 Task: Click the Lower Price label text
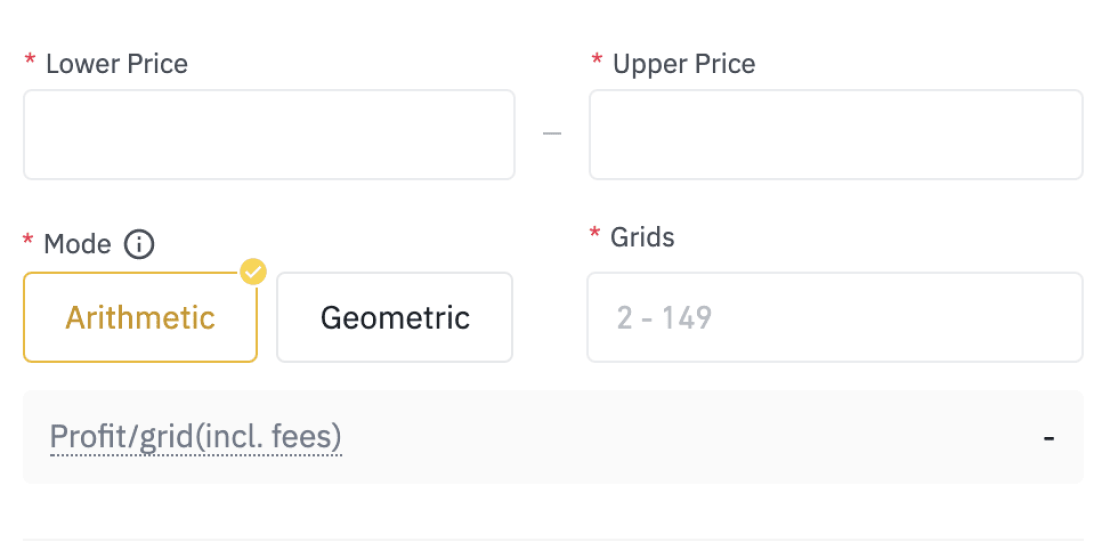point(117,64)
